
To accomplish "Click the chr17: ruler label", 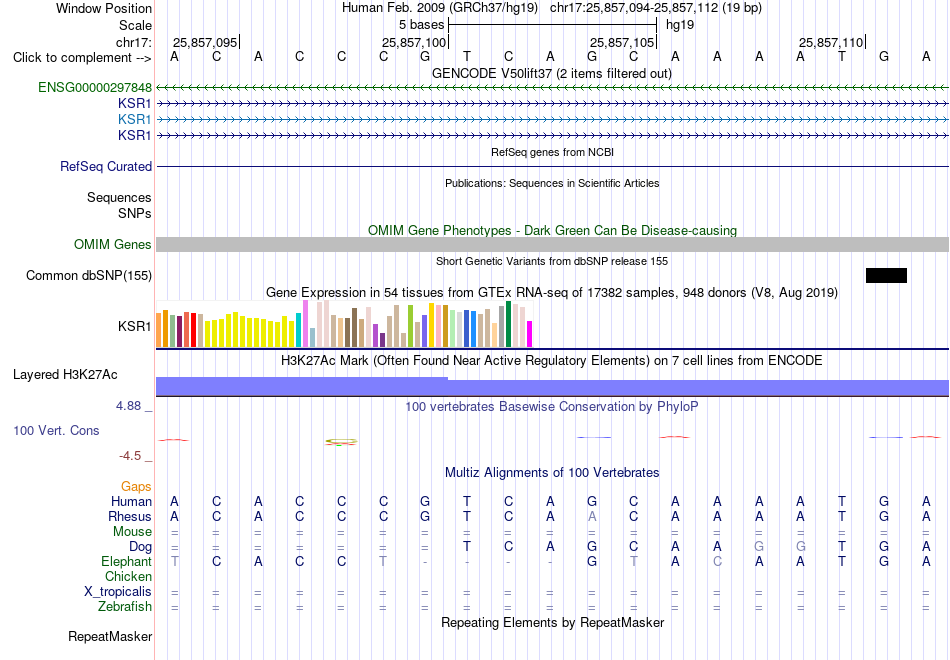I will pyautogui.click(x=133, y=42).
